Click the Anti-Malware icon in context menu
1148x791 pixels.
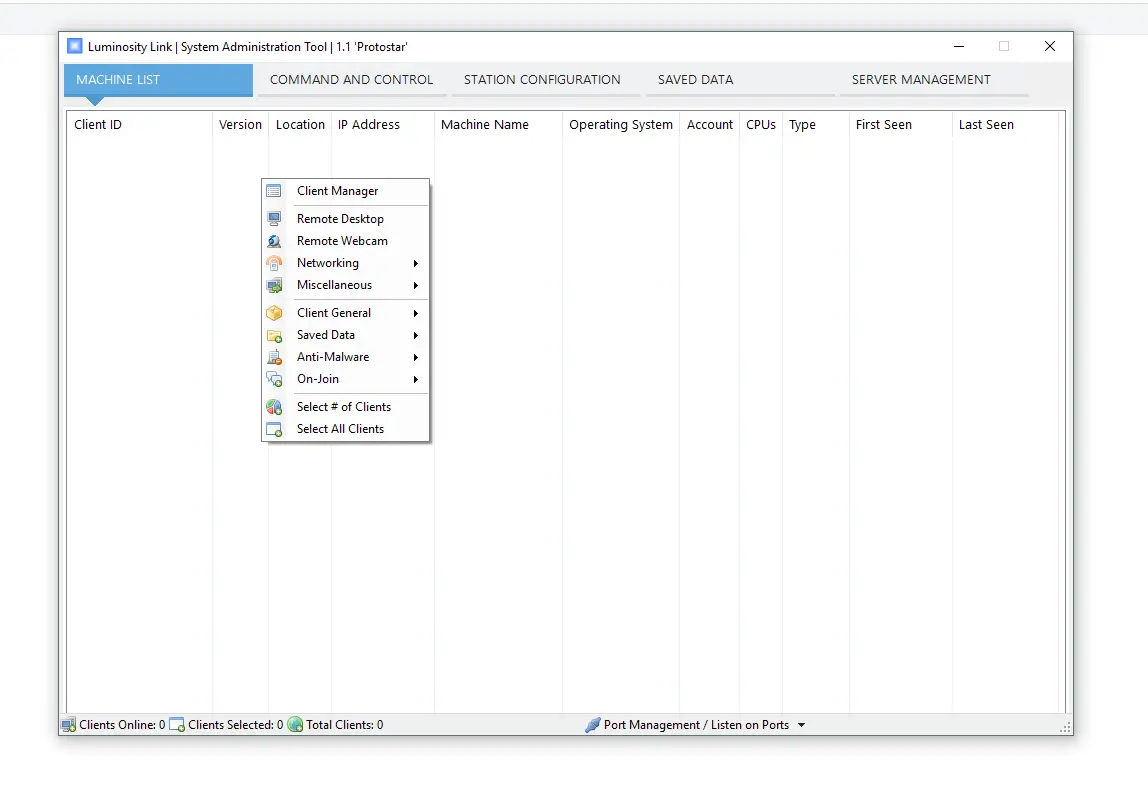tap(274, 357)
